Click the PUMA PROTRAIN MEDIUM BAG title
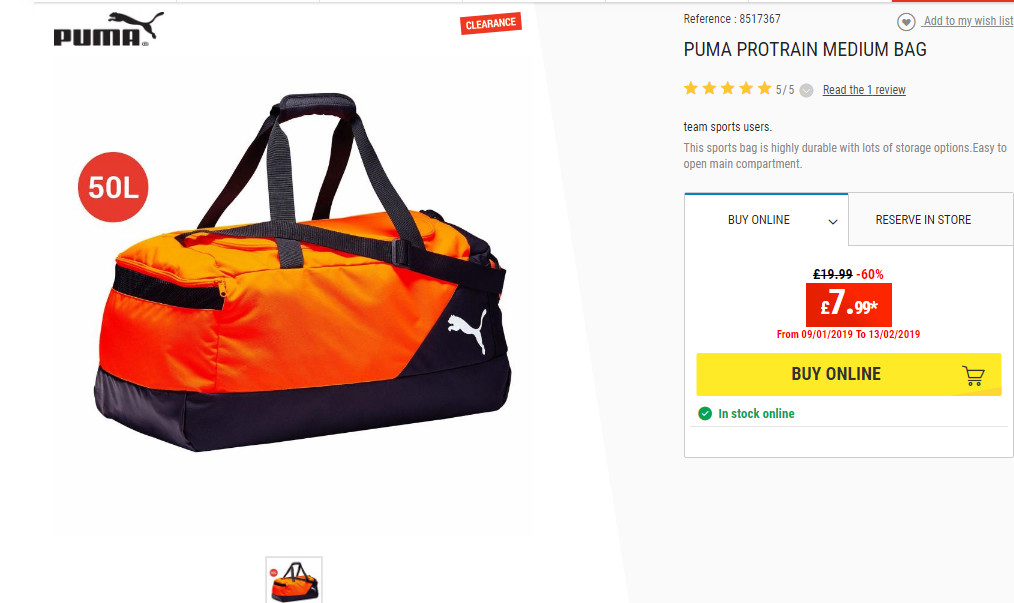Screen dimensions: 1014x603 click(805, 50)
